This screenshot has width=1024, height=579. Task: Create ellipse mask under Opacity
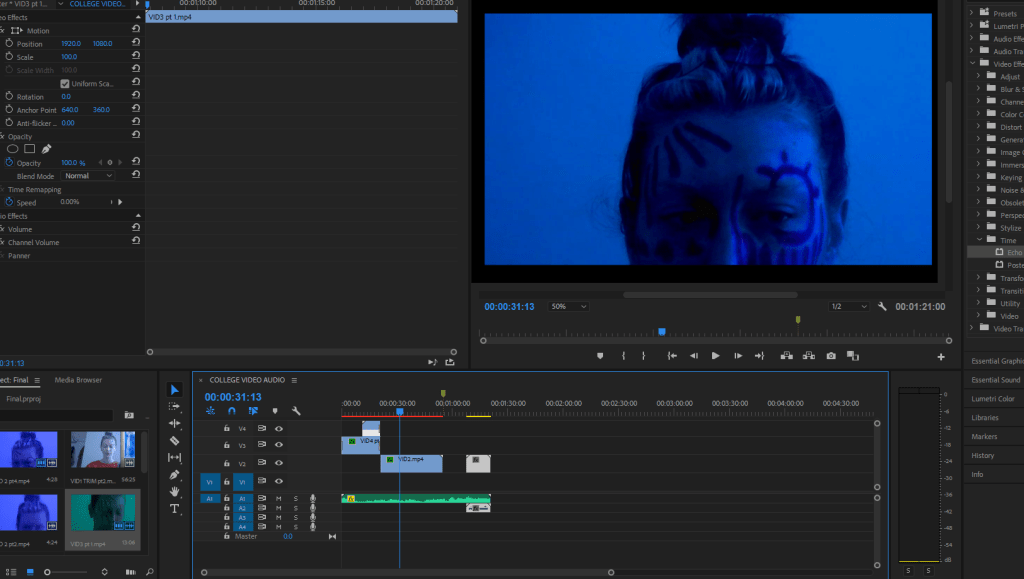coord(13,149)
